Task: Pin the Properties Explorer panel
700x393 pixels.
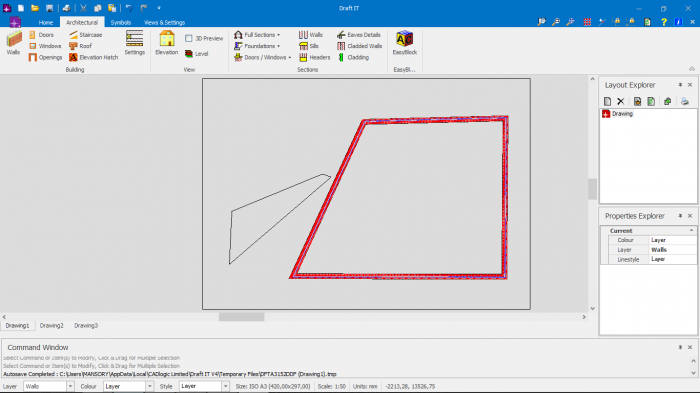Action: click(x=680, y=216)
